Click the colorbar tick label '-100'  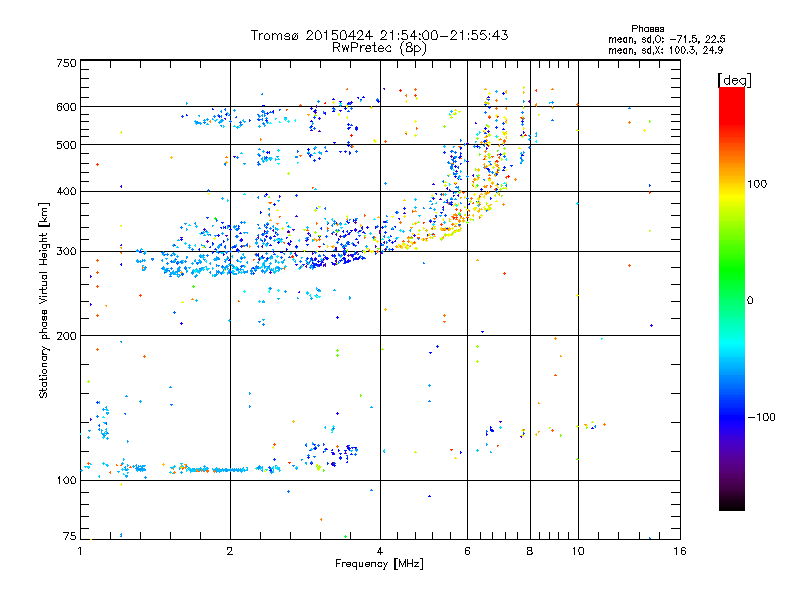(761, 417)
